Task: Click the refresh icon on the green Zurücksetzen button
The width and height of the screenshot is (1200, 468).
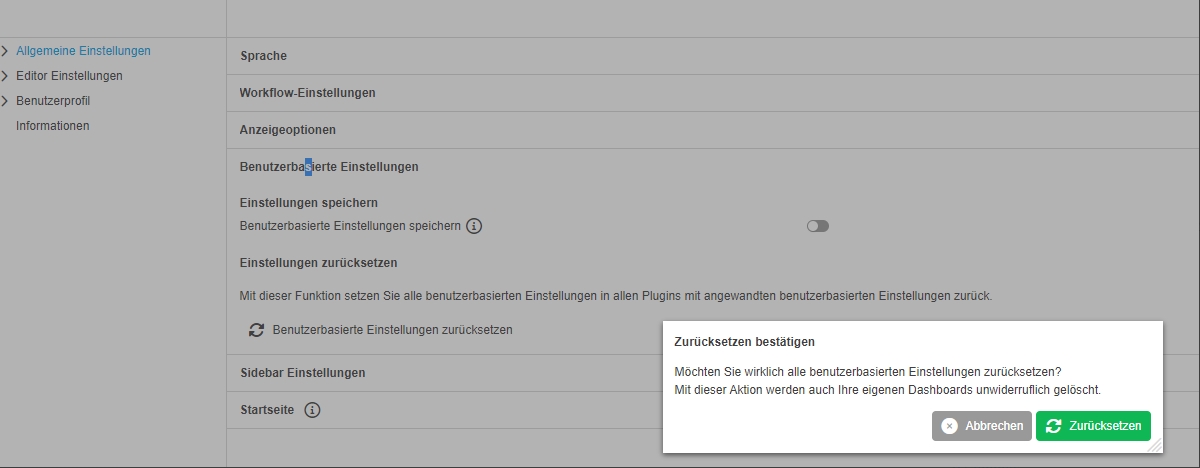Action: click(x=1053, y=426)
